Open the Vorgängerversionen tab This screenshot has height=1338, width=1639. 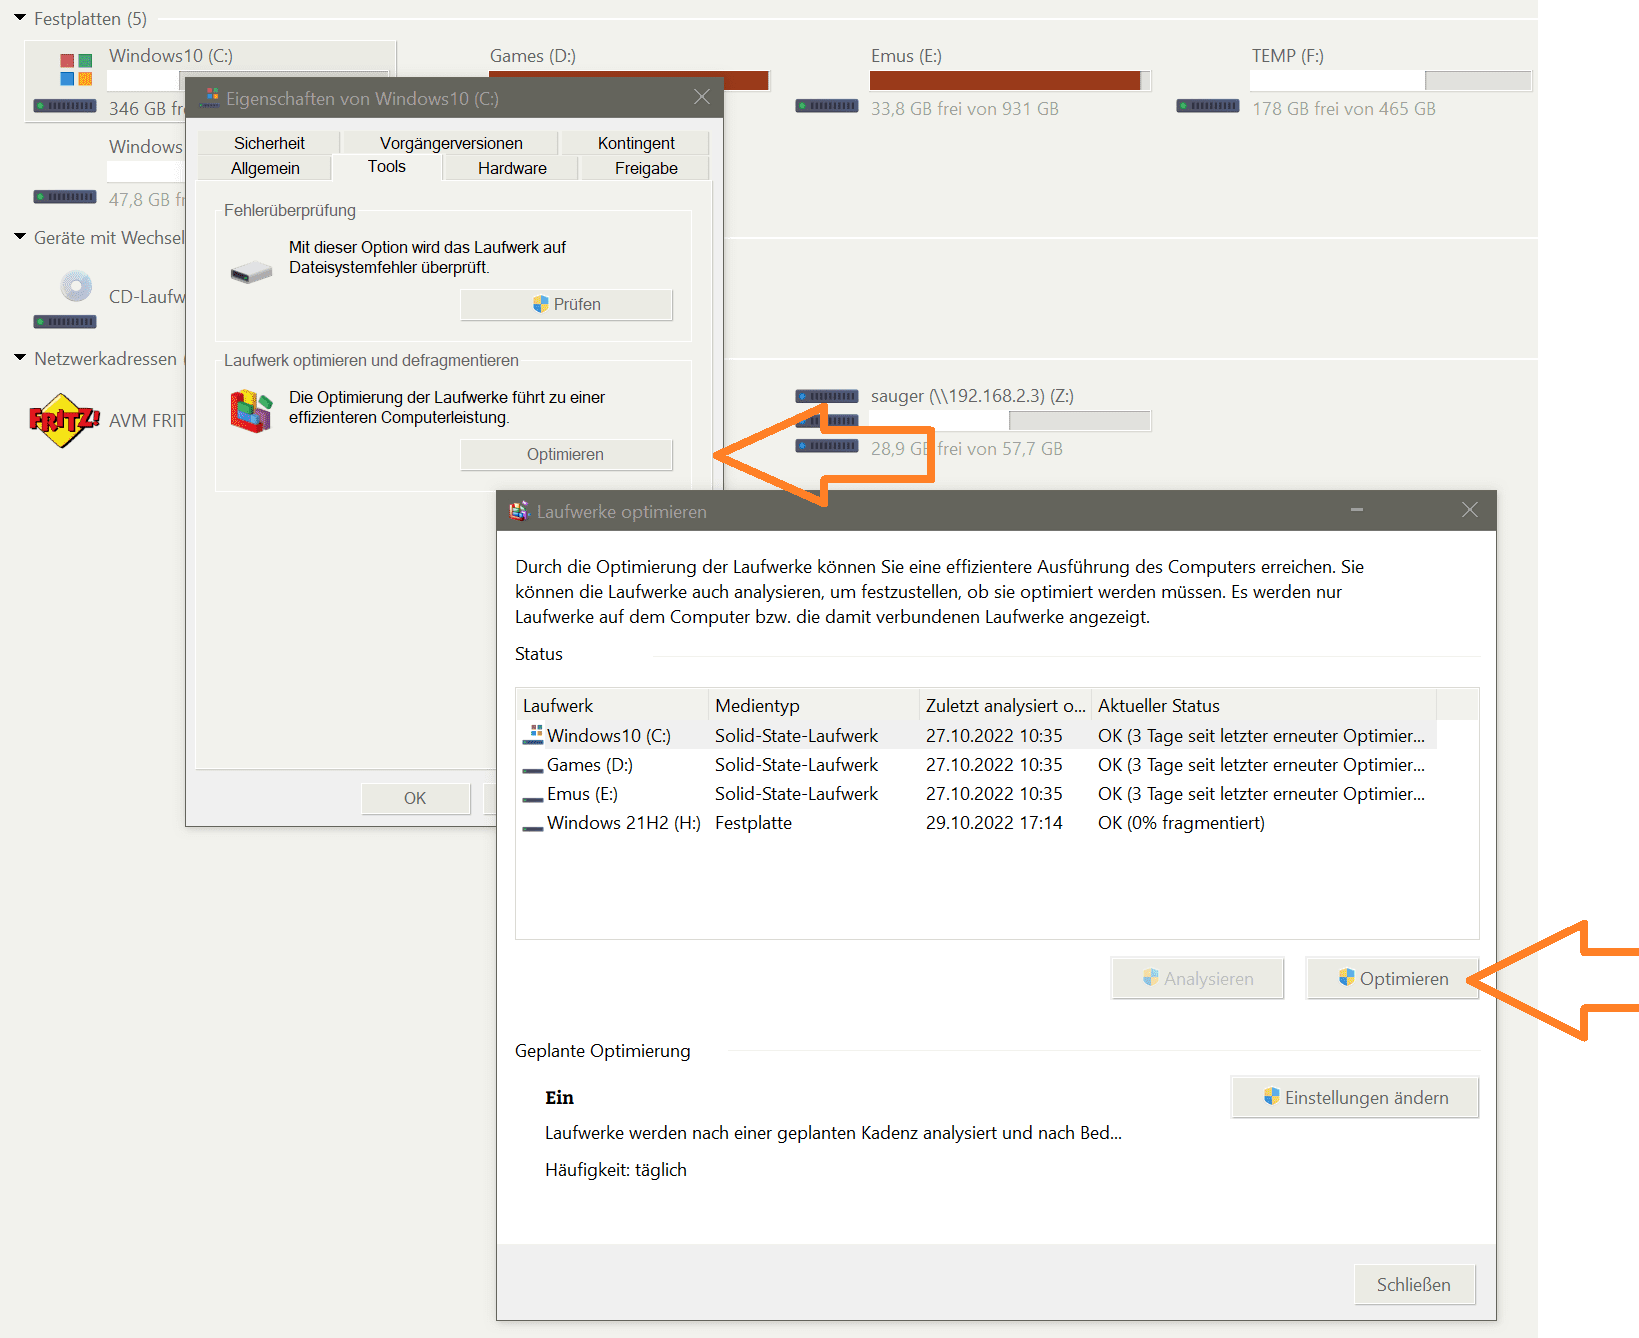(451, 143)
